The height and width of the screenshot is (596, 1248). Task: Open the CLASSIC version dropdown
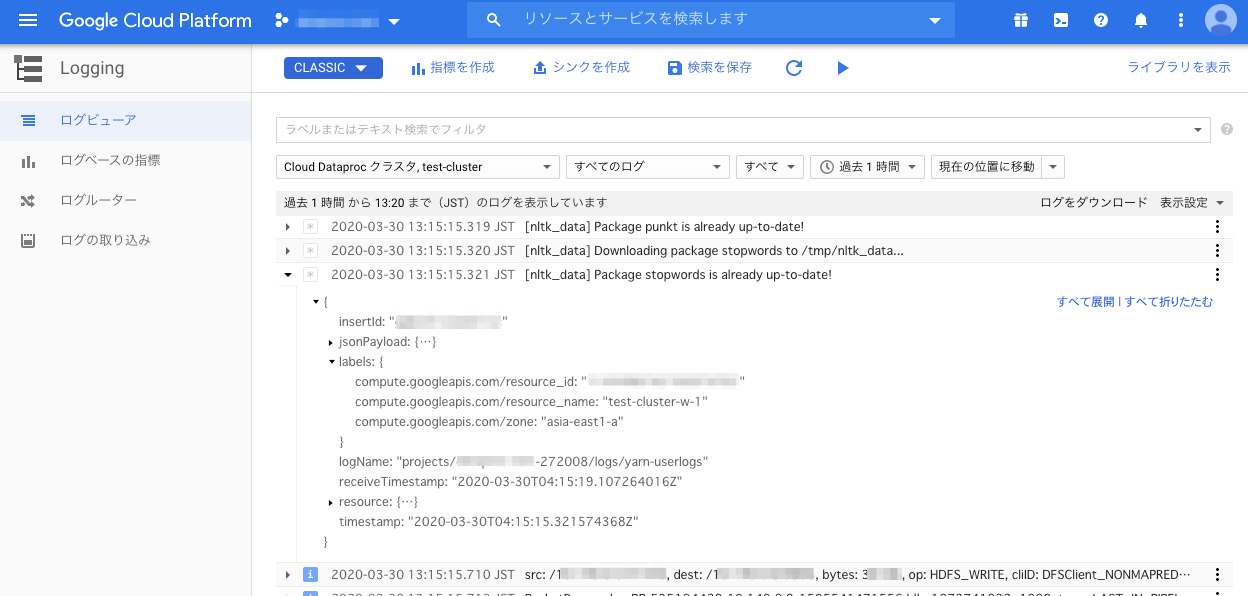pyautogui.click(x=333, y=67)
